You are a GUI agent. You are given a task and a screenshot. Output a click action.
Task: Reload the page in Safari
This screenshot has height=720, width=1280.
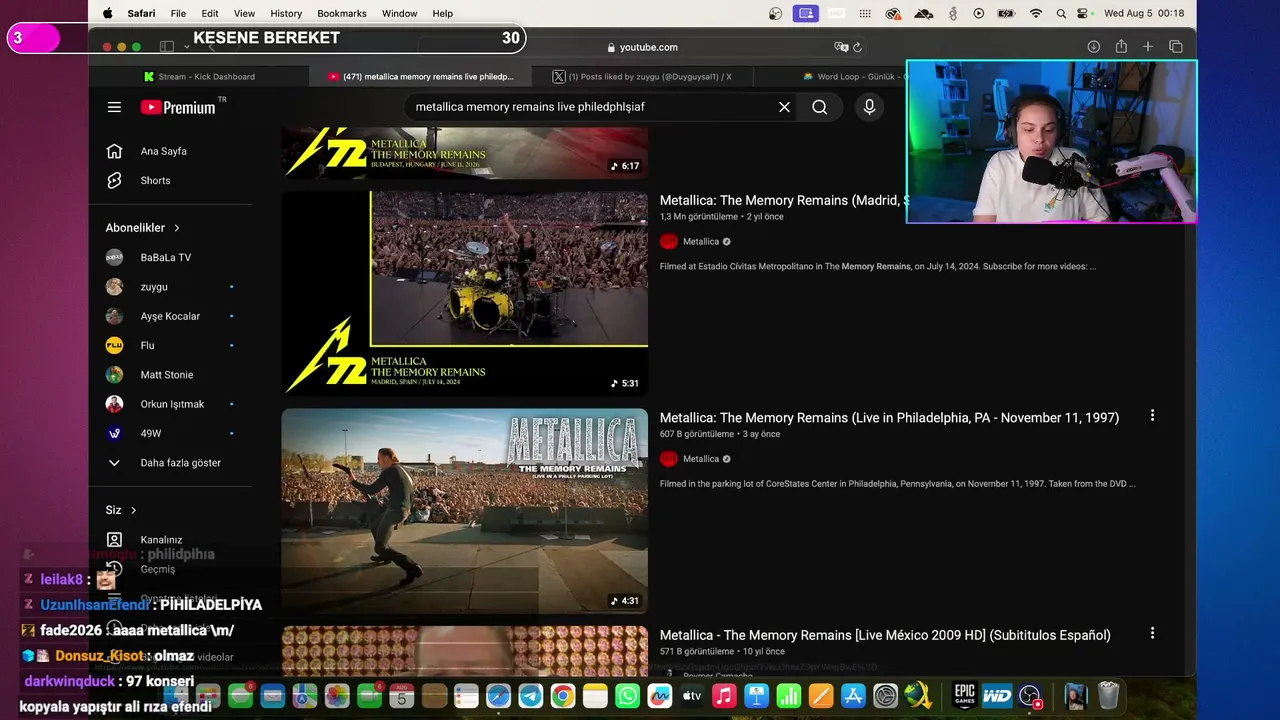(x=857, y=47)
